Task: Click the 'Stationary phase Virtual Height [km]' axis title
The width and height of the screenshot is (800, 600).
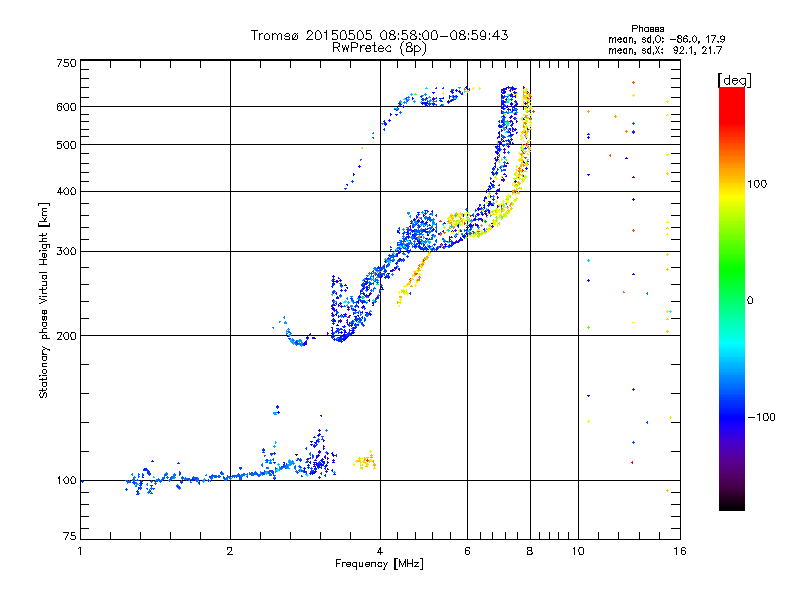Action: pos(44,300)
